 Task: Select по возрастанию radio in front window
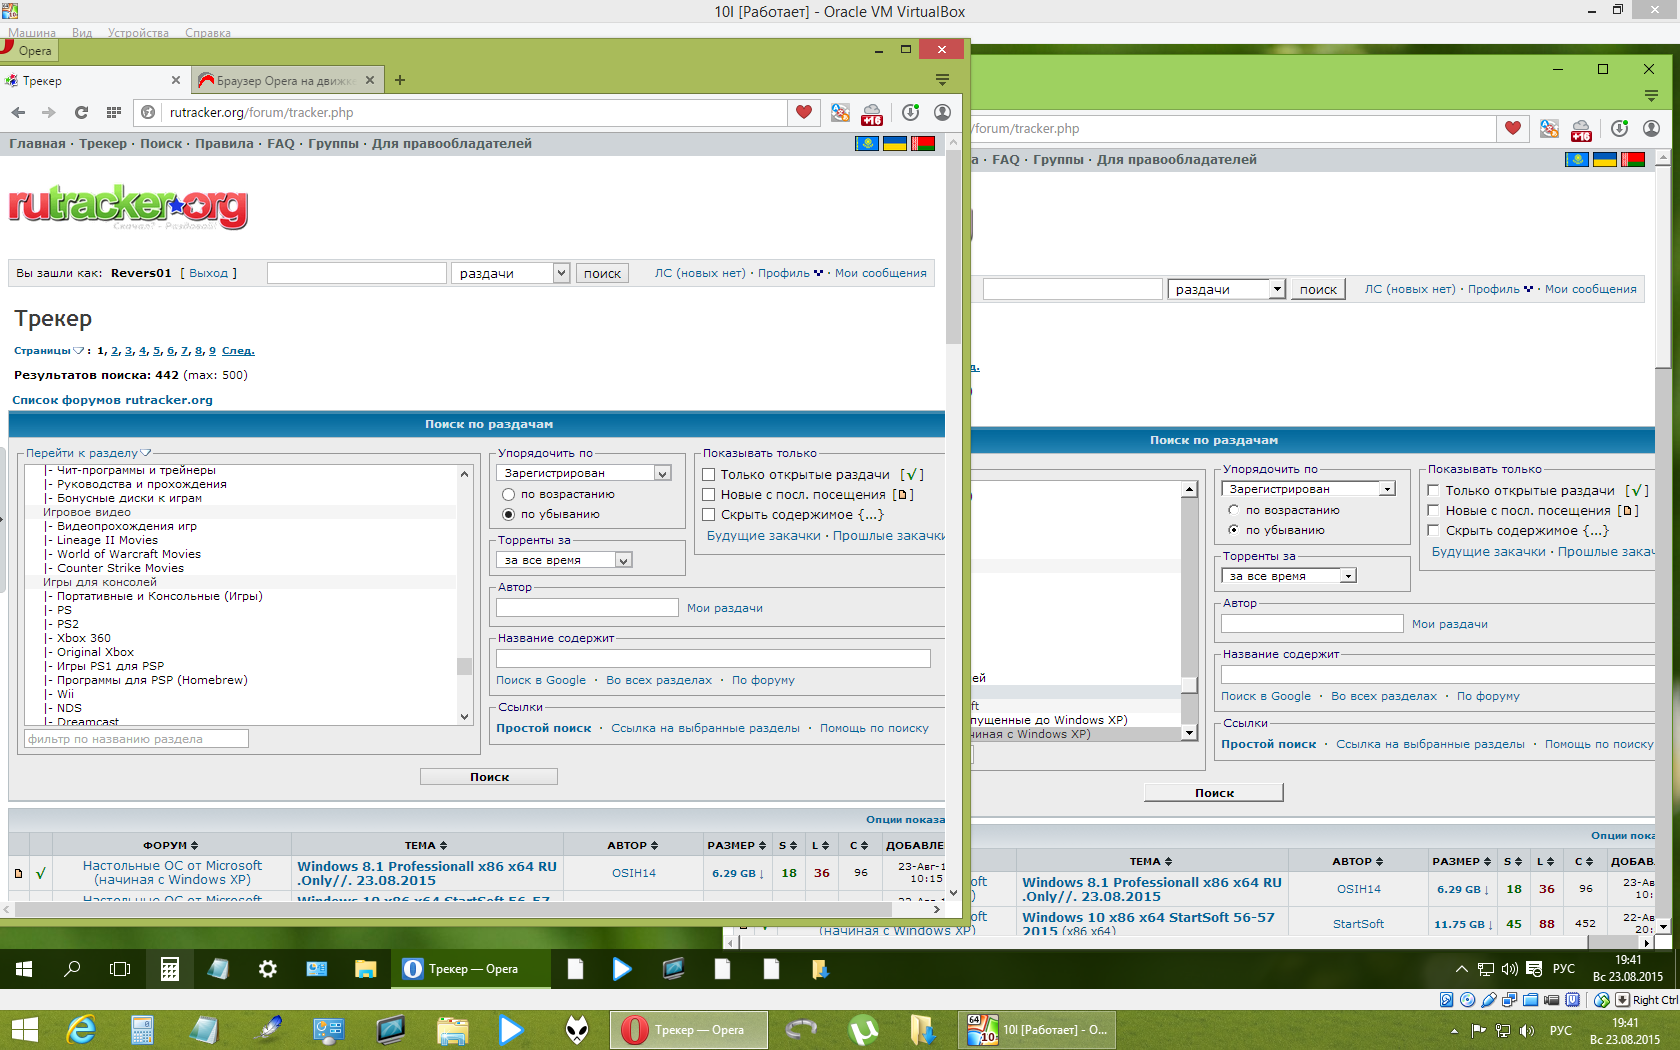click(508, 495)
